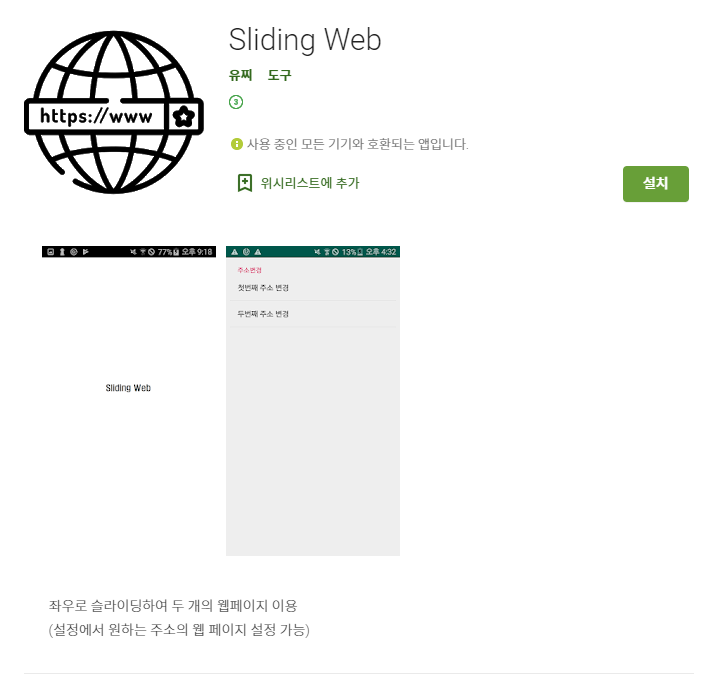Open the second screenshot with gray settings screen
The height and width of the screenshot is (681, 709).
tap(313, 401)
